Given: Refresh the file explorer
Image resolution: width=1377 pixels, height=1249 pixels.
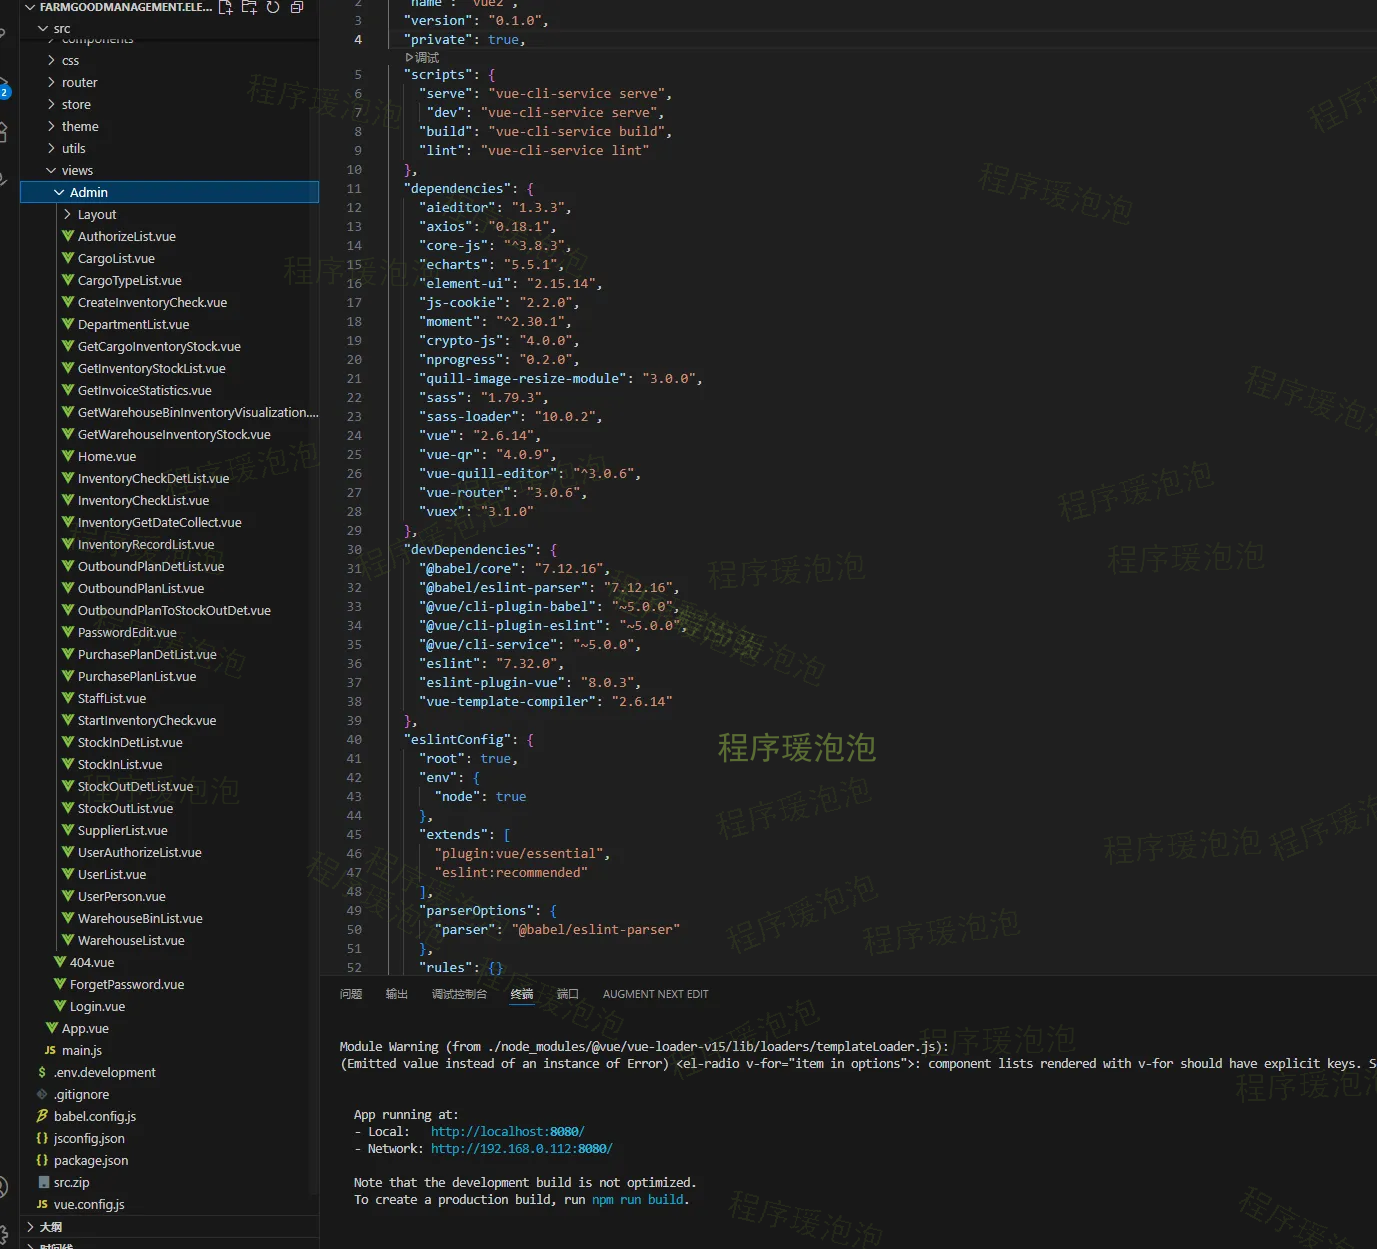Looking at the screenshot, I should pyautogui.click(x=273, y=7).
